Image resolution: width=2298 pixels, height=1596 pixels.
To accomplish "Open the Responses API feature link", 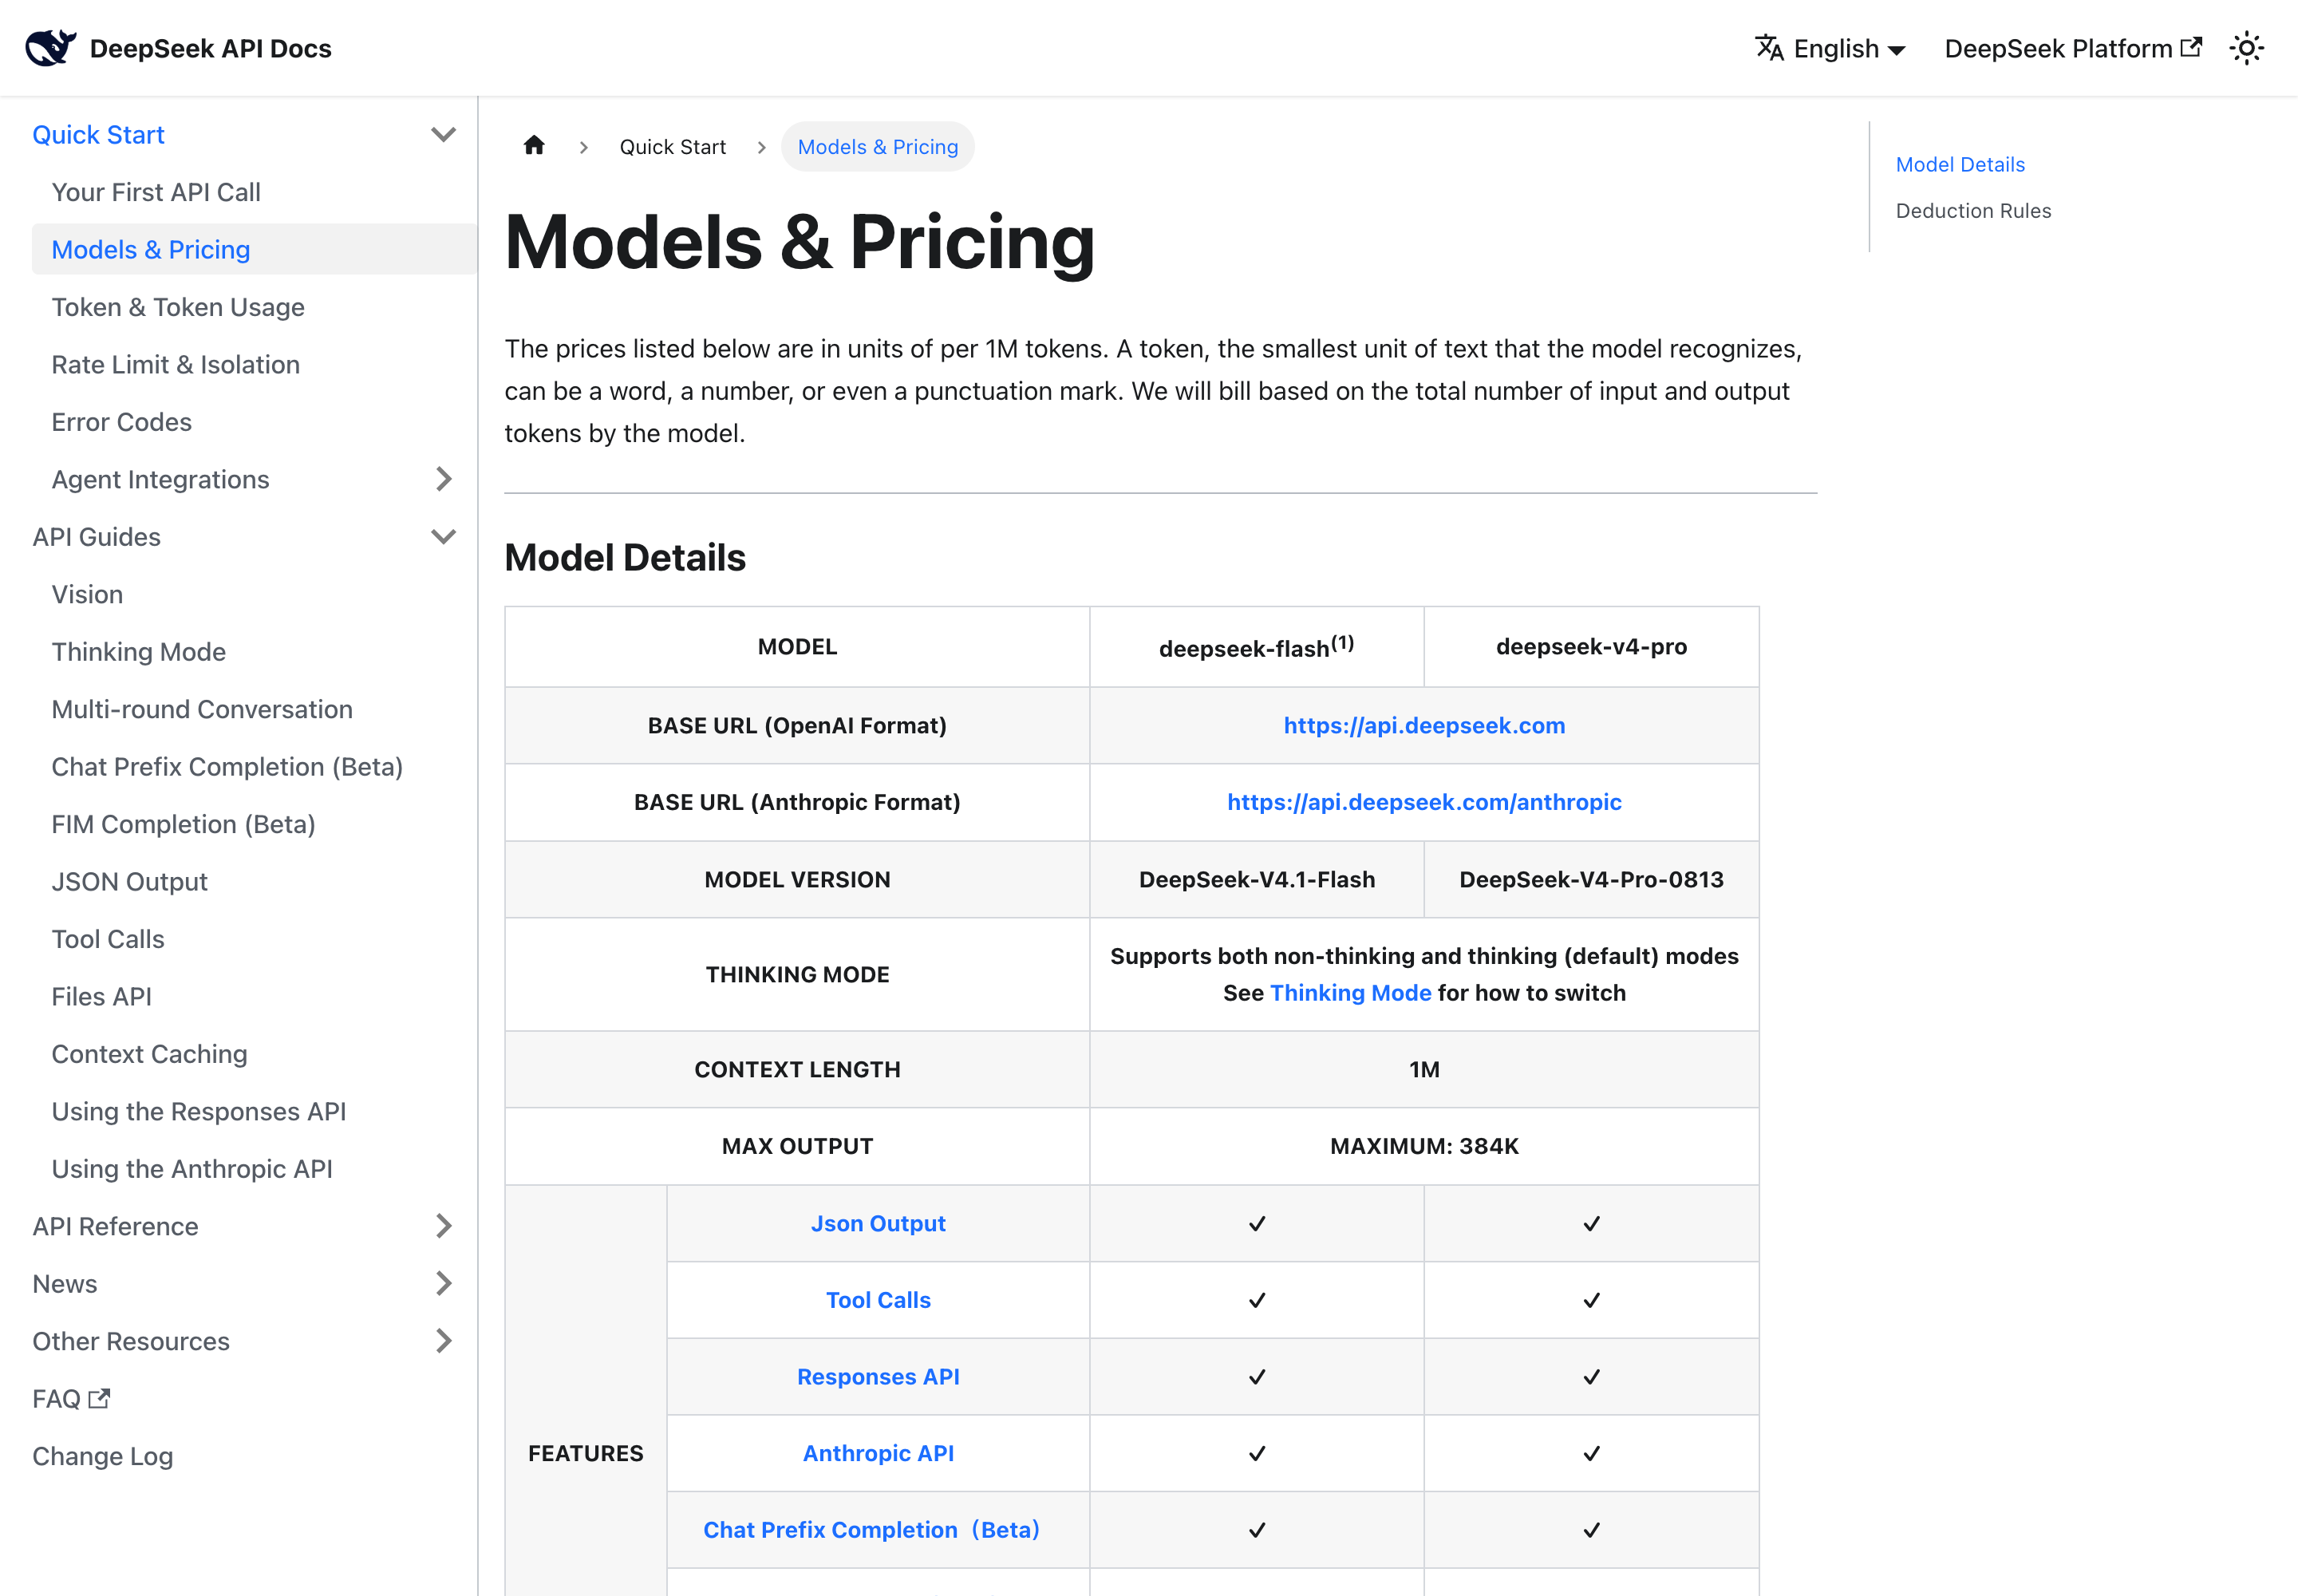I will coord(878,1377).
